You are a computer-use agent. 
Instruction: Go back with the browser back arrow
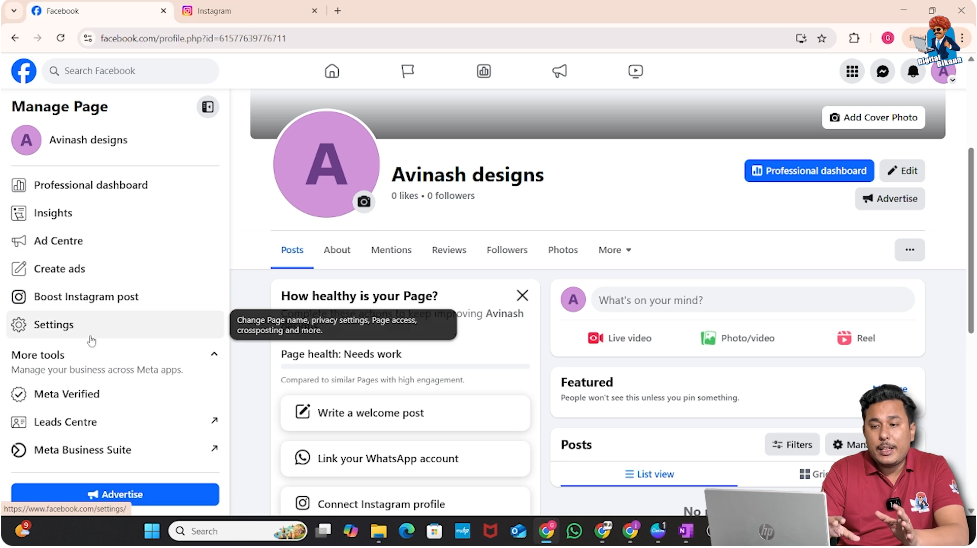(x=15, y=38)
